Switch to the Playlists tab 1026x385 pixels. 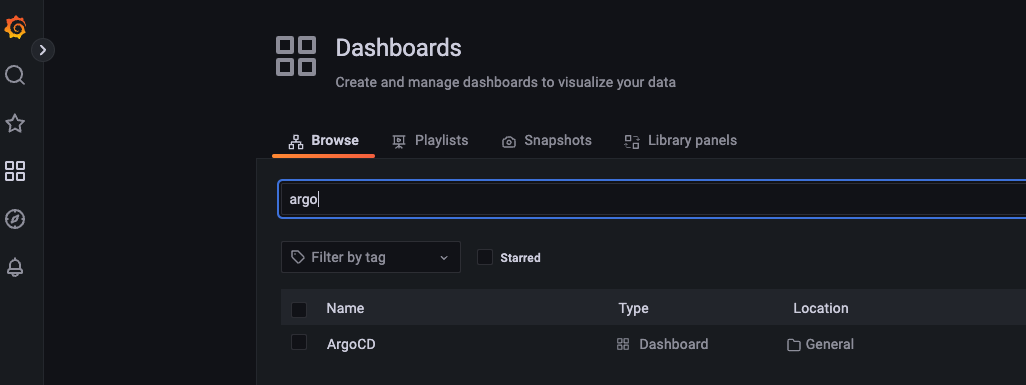coord(430,141)
